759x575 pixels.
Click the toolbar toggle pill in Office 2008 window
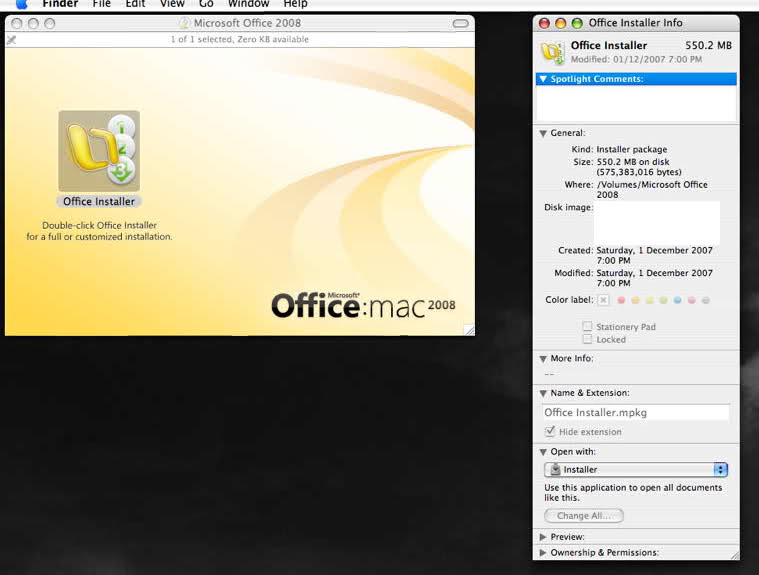pyautogui.click(x=460, y=23)
